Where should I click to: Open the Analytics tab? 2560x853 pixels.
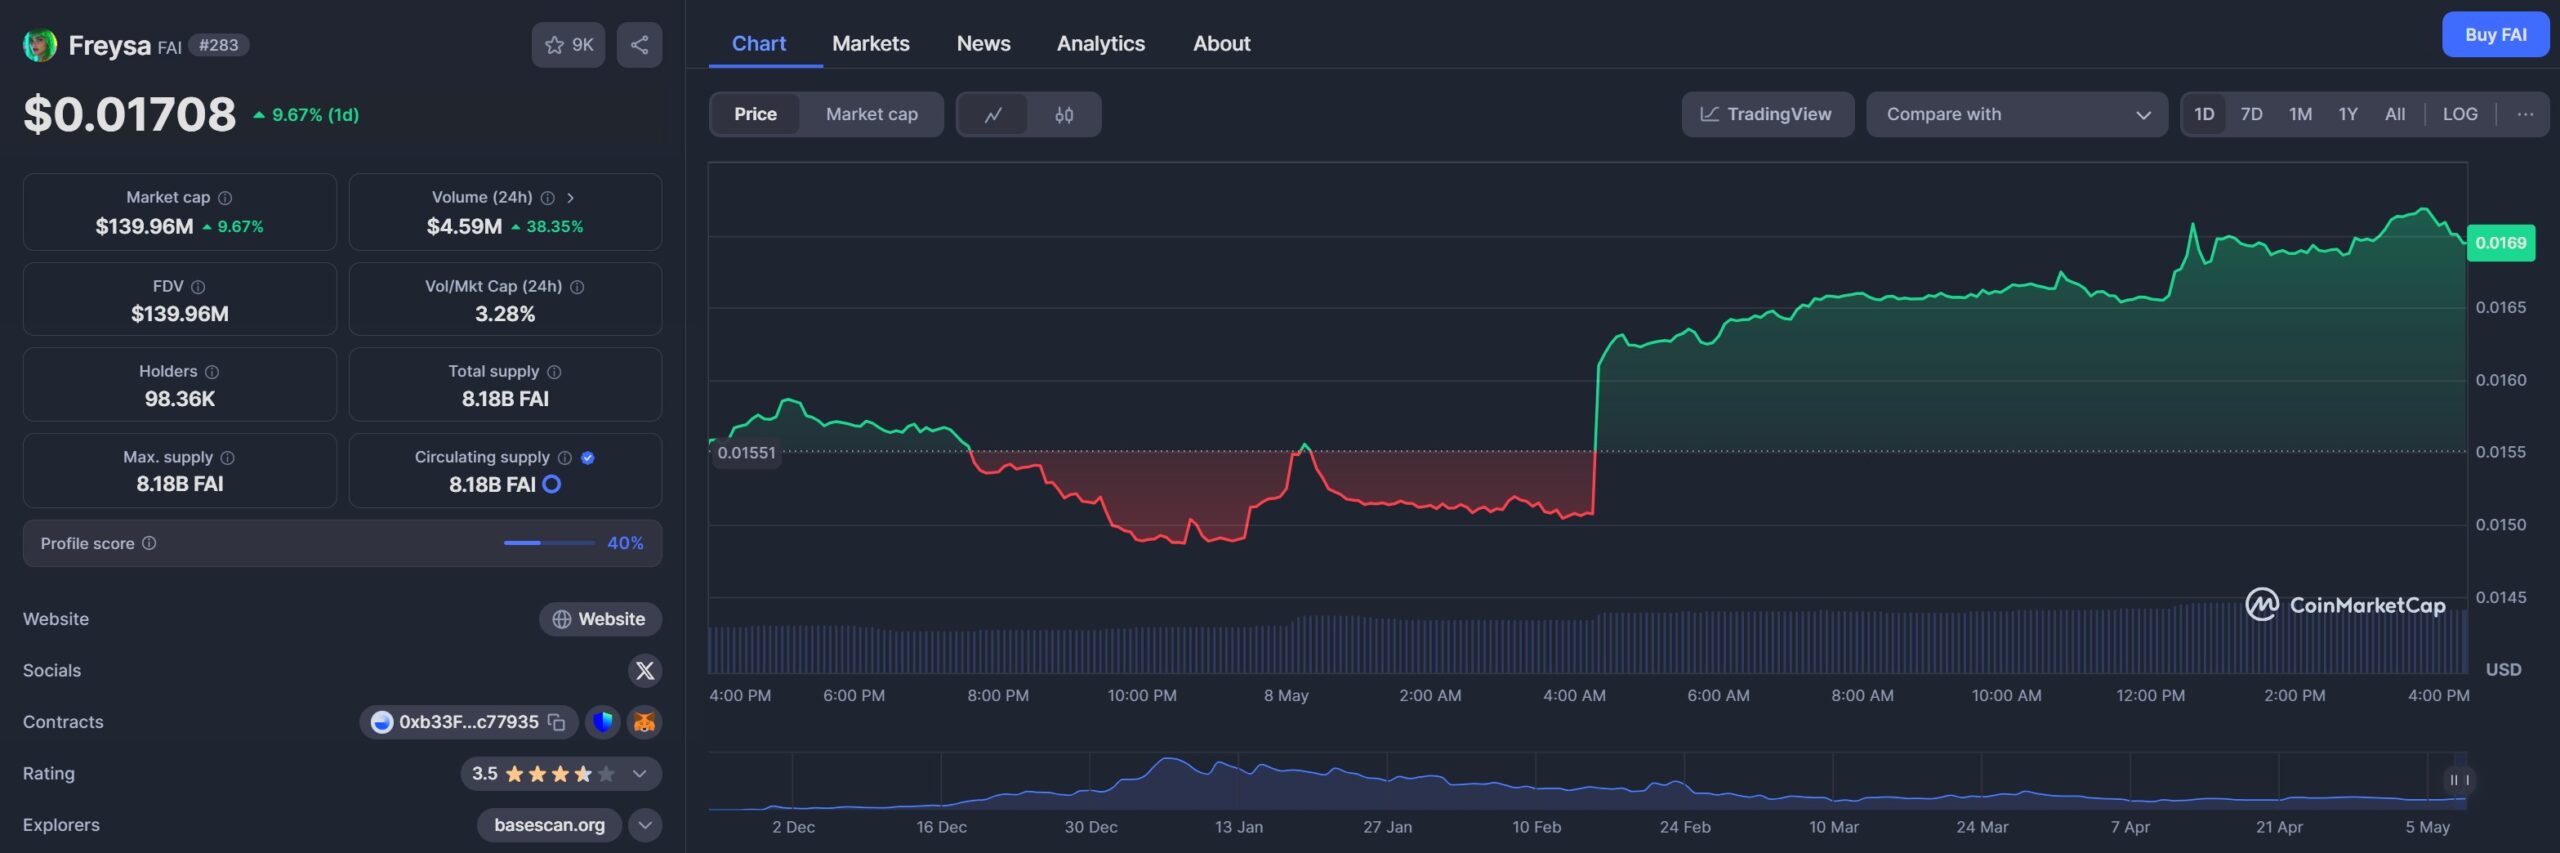(x=1101, y=43)
